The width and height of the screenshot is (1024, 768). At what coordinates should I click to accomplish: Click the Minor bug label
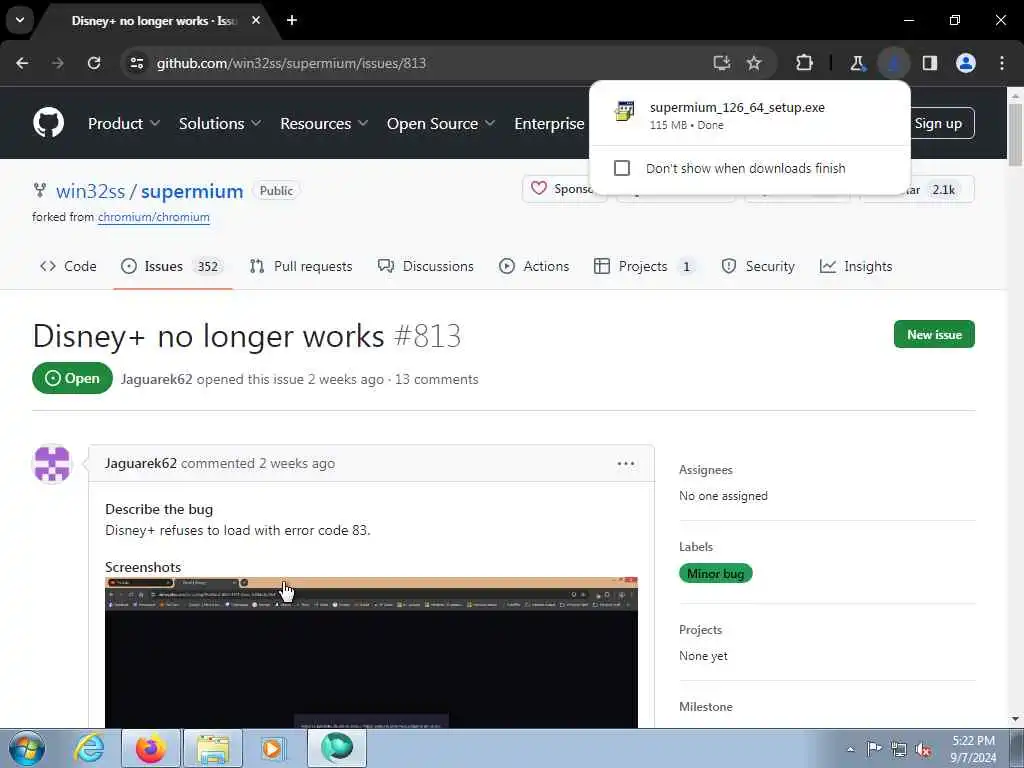click(x=715, y=573)
